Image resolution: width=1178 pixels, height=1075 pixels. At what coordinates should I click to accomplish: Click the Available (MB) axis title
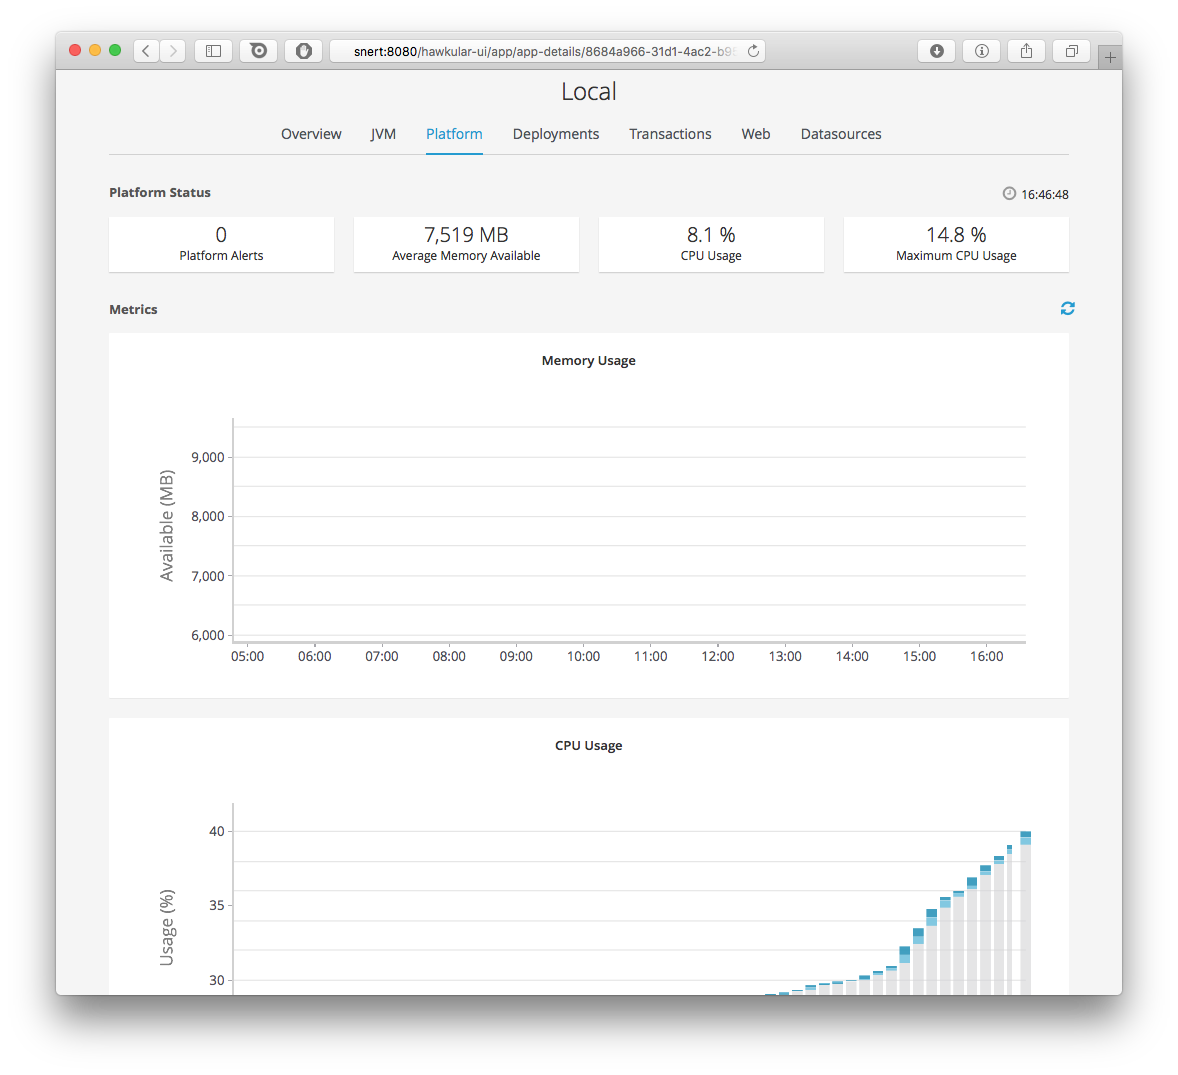(x=167, y=526)
